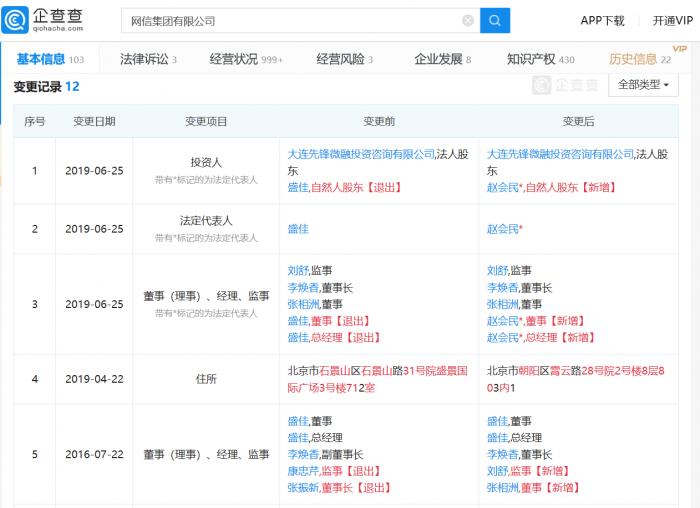Click the blue search magnifier button
The width and height of the screenshot is (700, 508).
tap(494, 21)
